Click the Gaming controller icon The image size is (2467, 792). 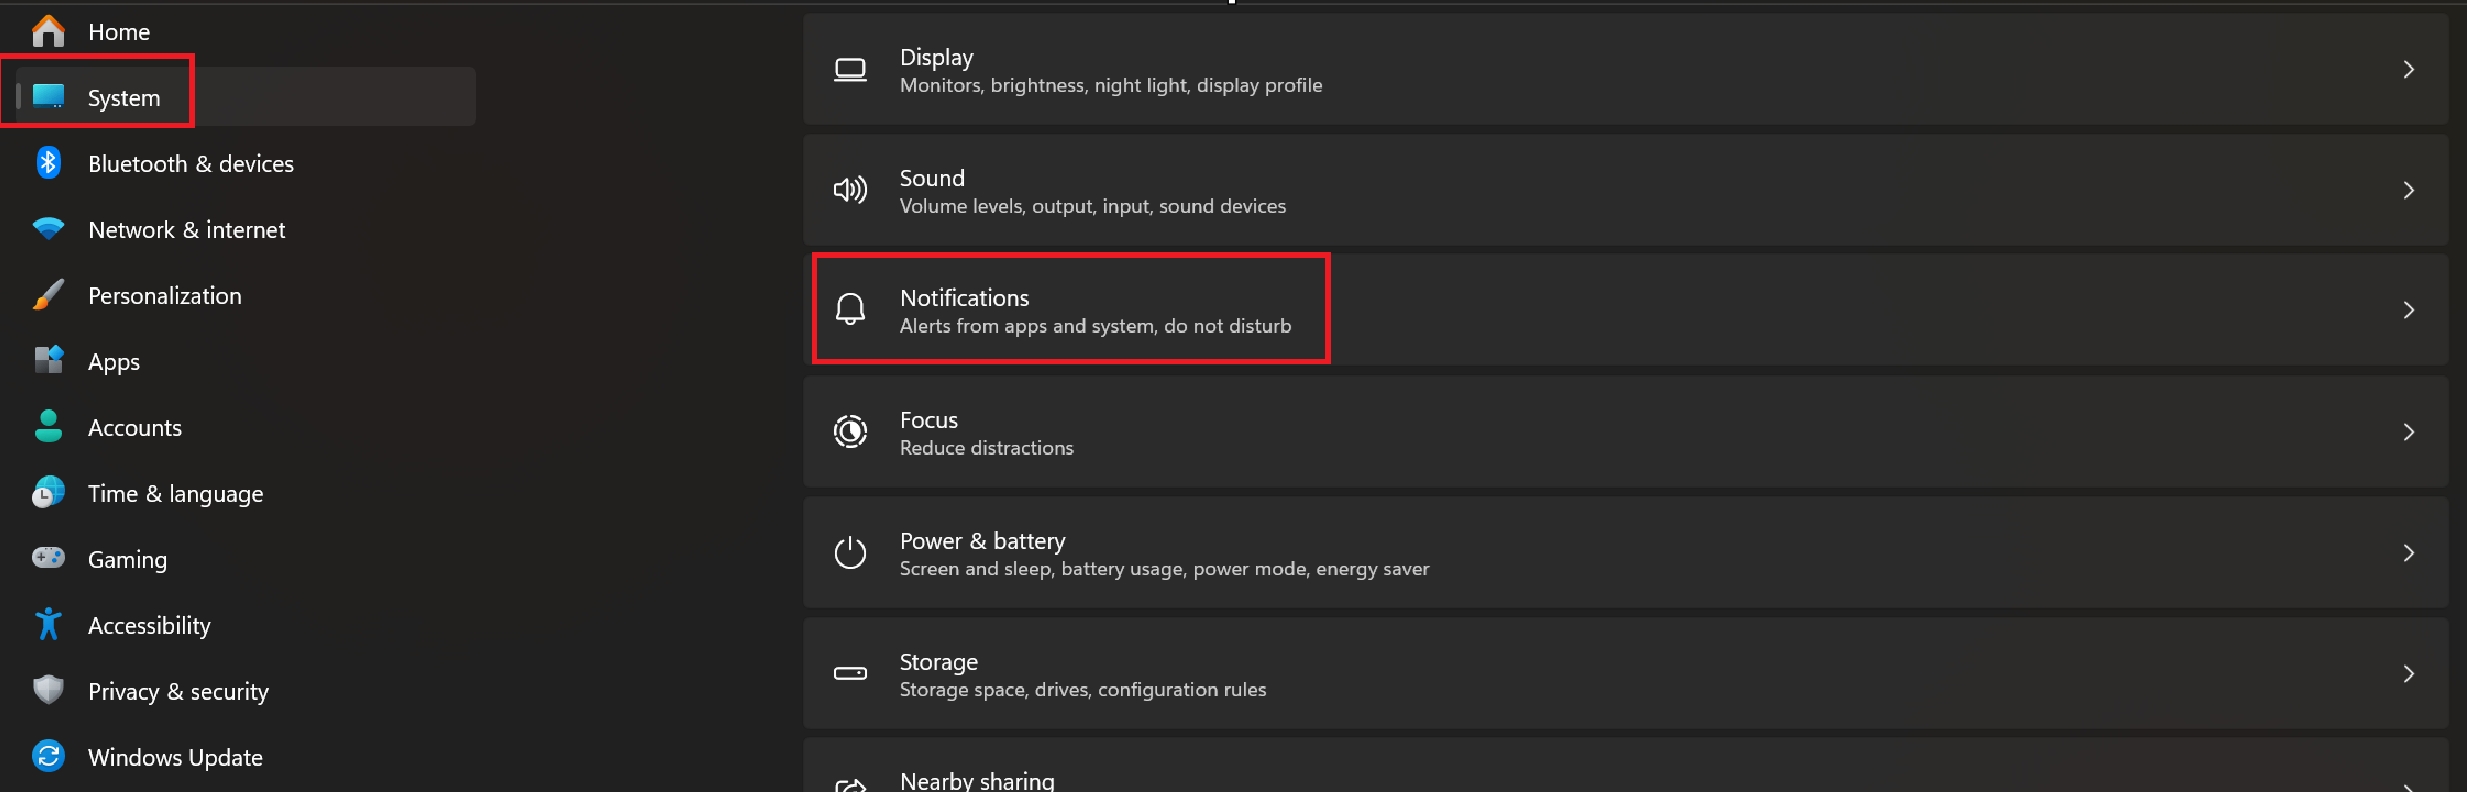[x=48, y=558]
